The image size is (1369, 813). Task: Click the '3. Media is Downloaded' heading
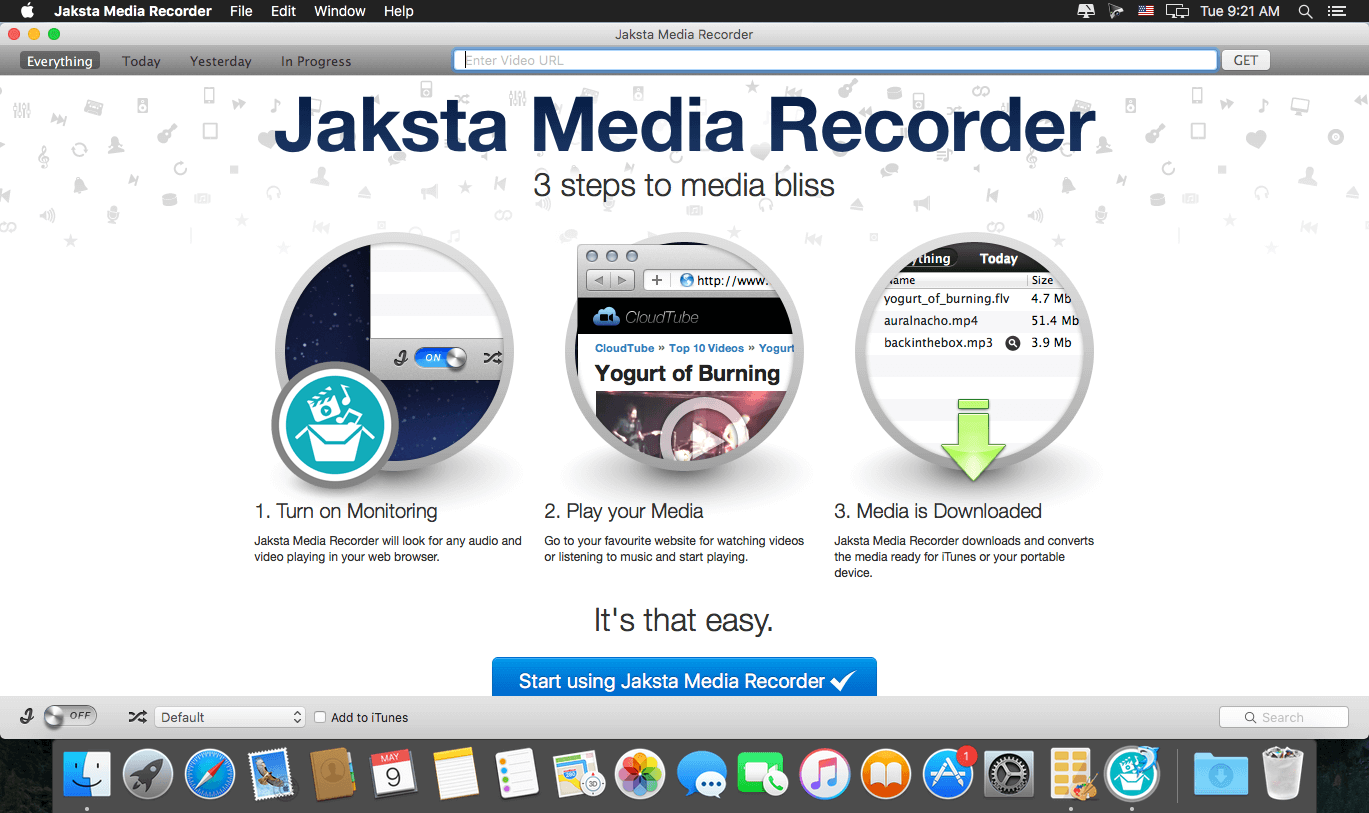click(938, 511)
